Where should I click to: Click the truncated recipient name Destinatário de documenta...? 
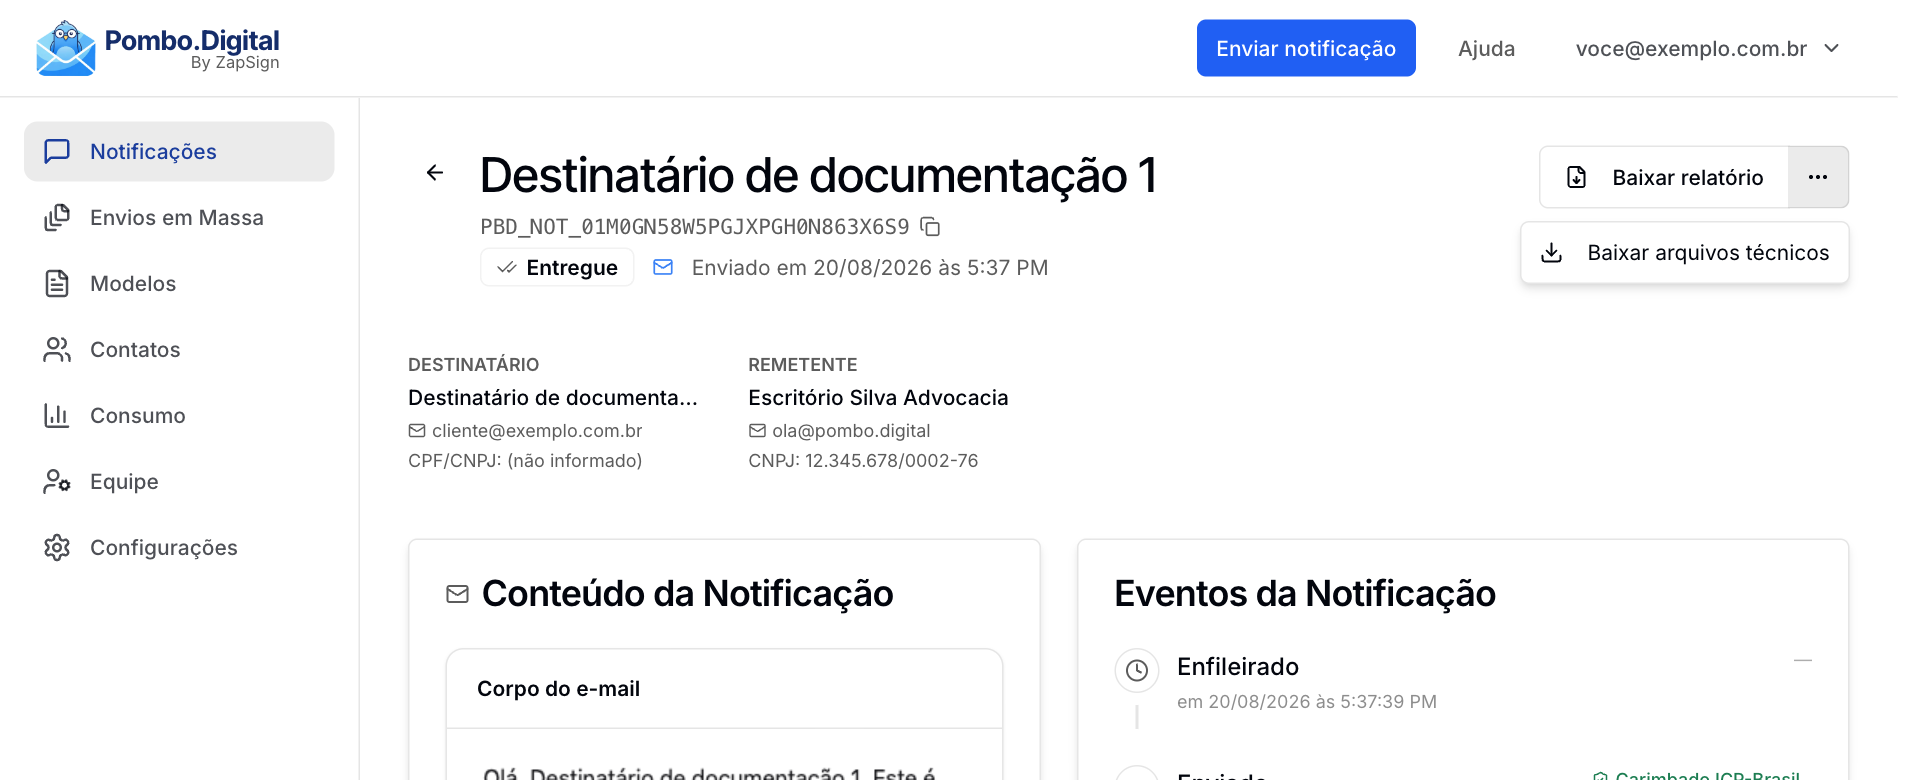click(553, 397)
